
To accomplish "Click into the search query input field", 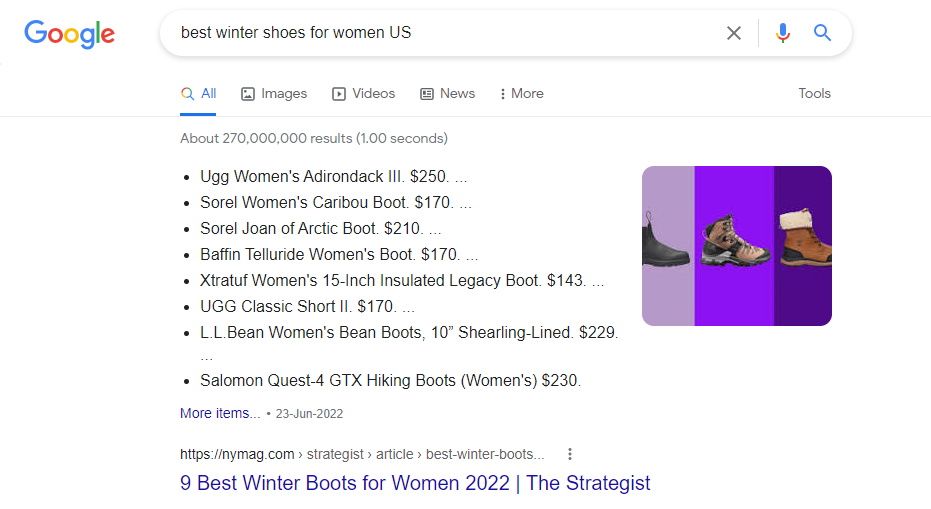I will coord(440,33).
